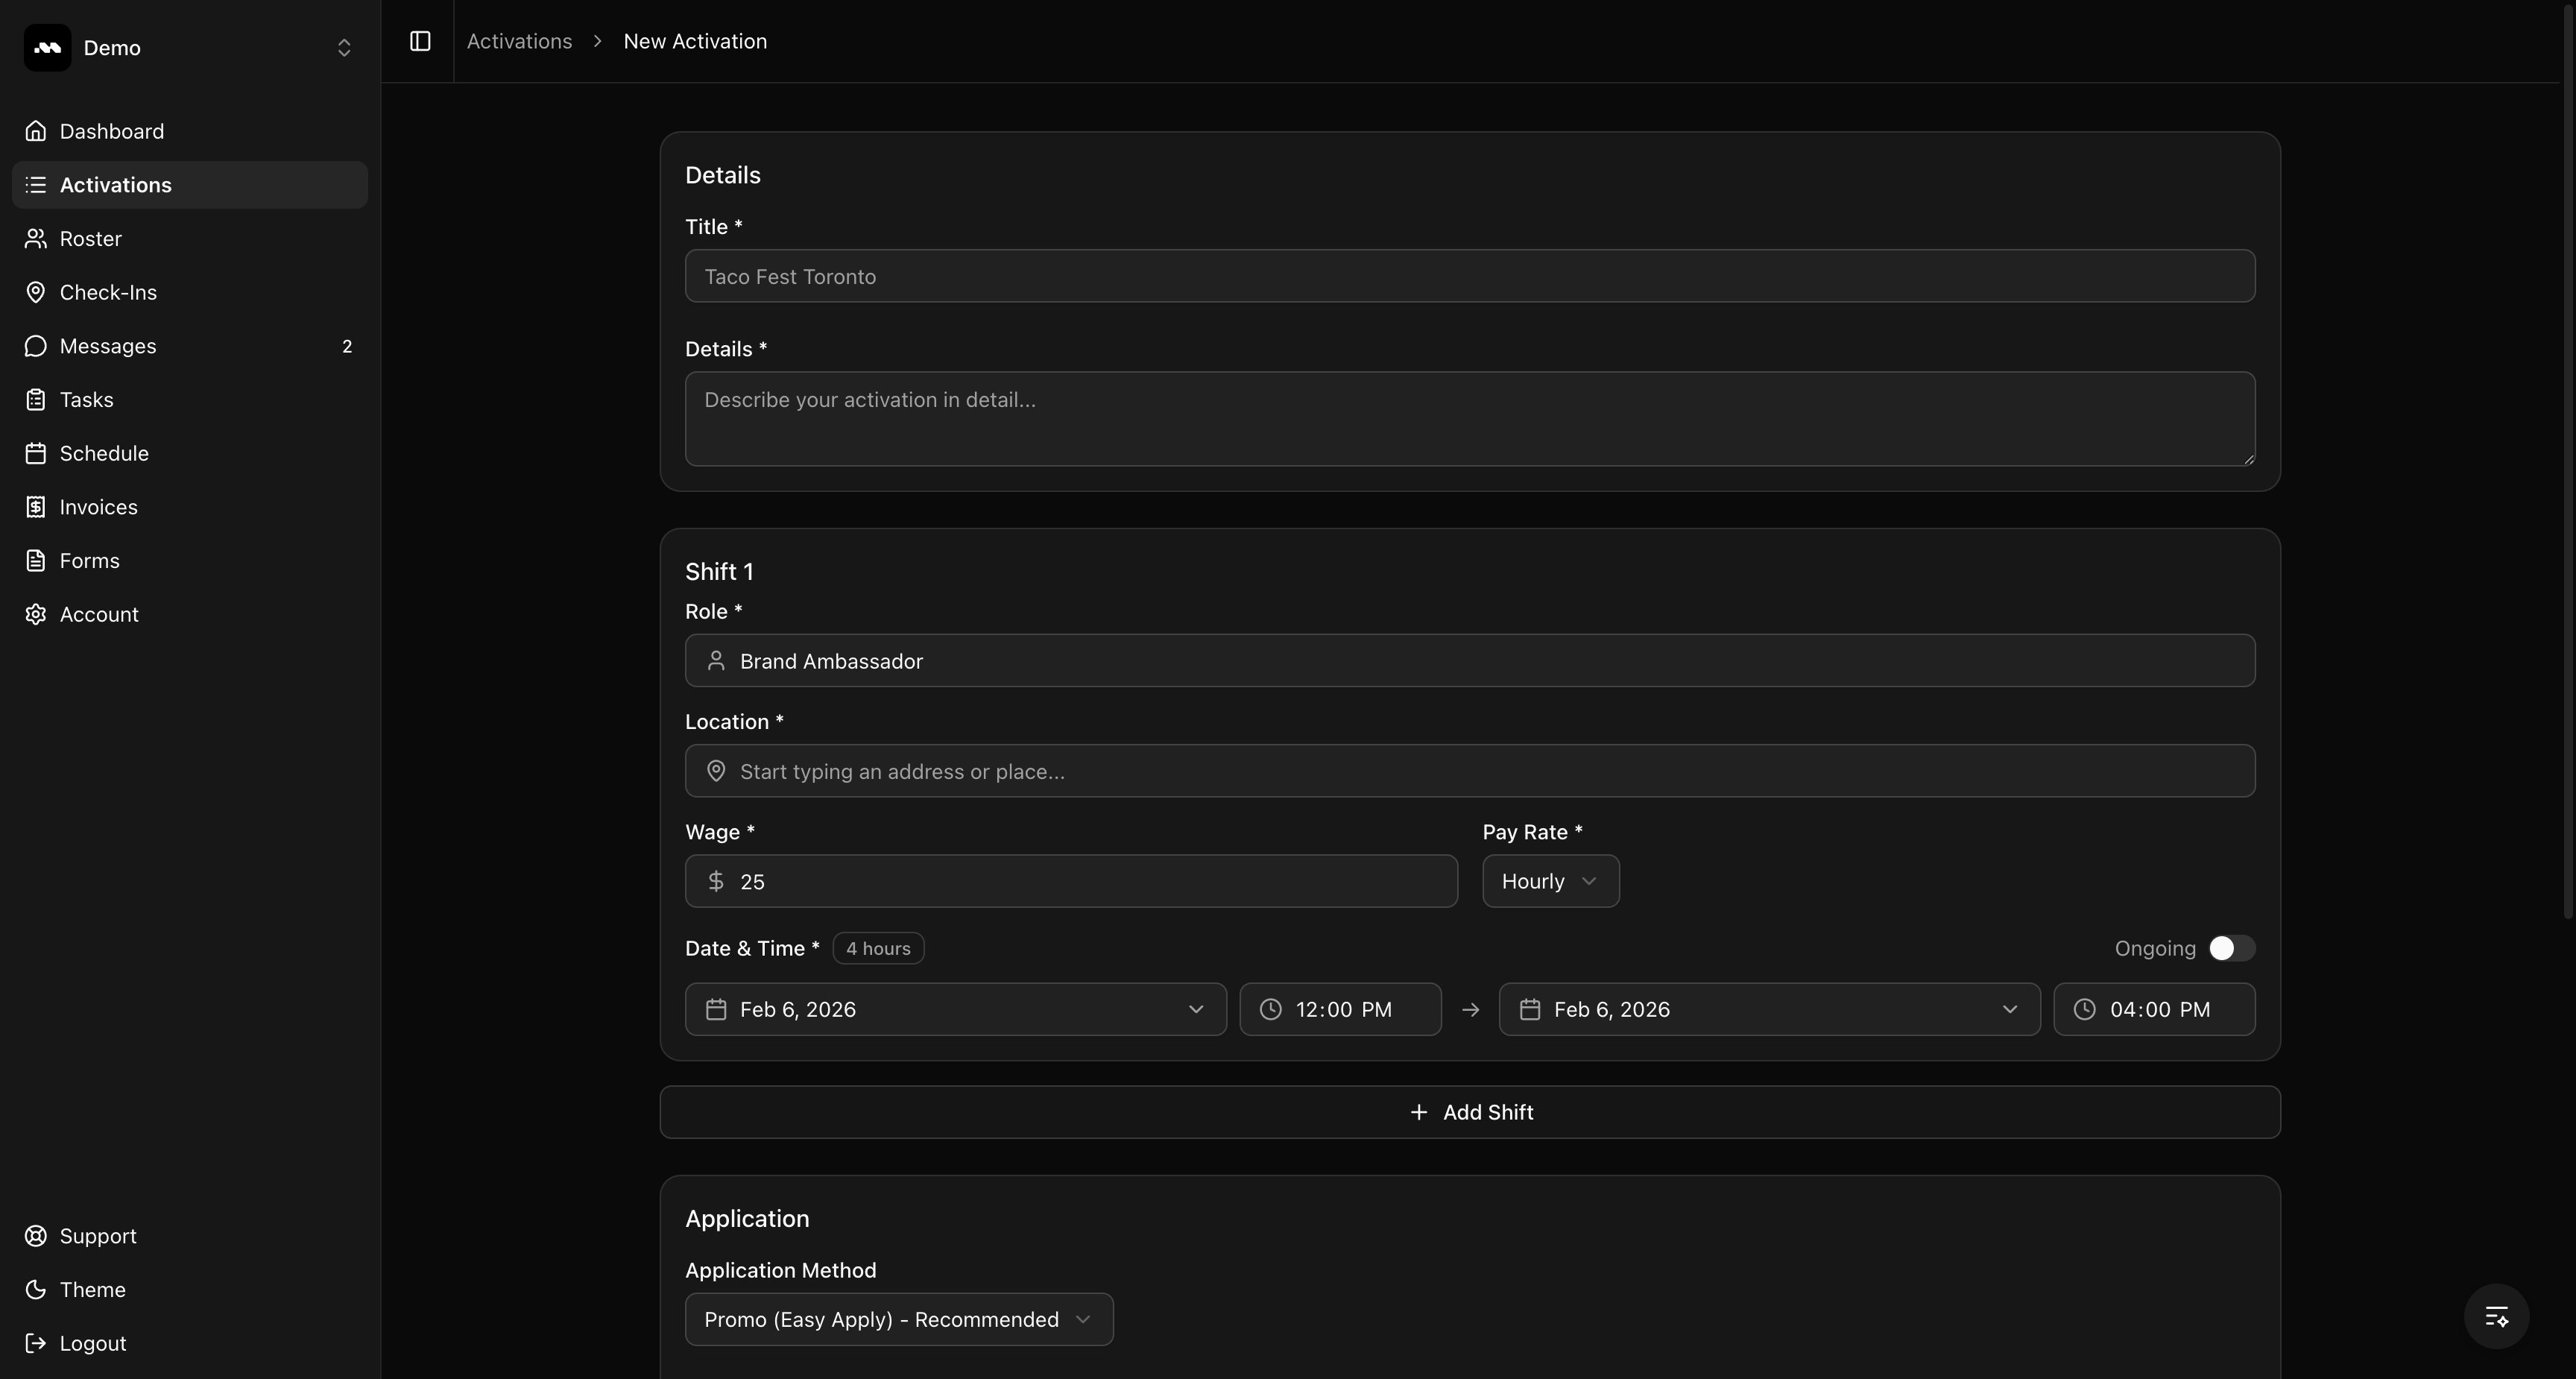Image resolution: width=2576 pixels, height=1379 pixels.
Task: Open the Support page
Action: (96, 1235)
